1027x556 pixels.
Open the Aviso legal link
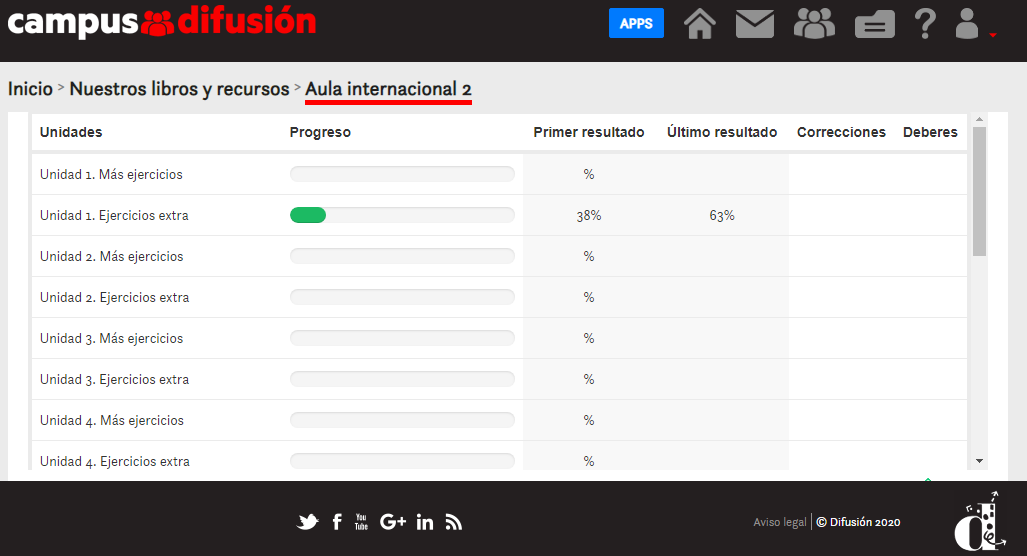click(x=779, y=522)
